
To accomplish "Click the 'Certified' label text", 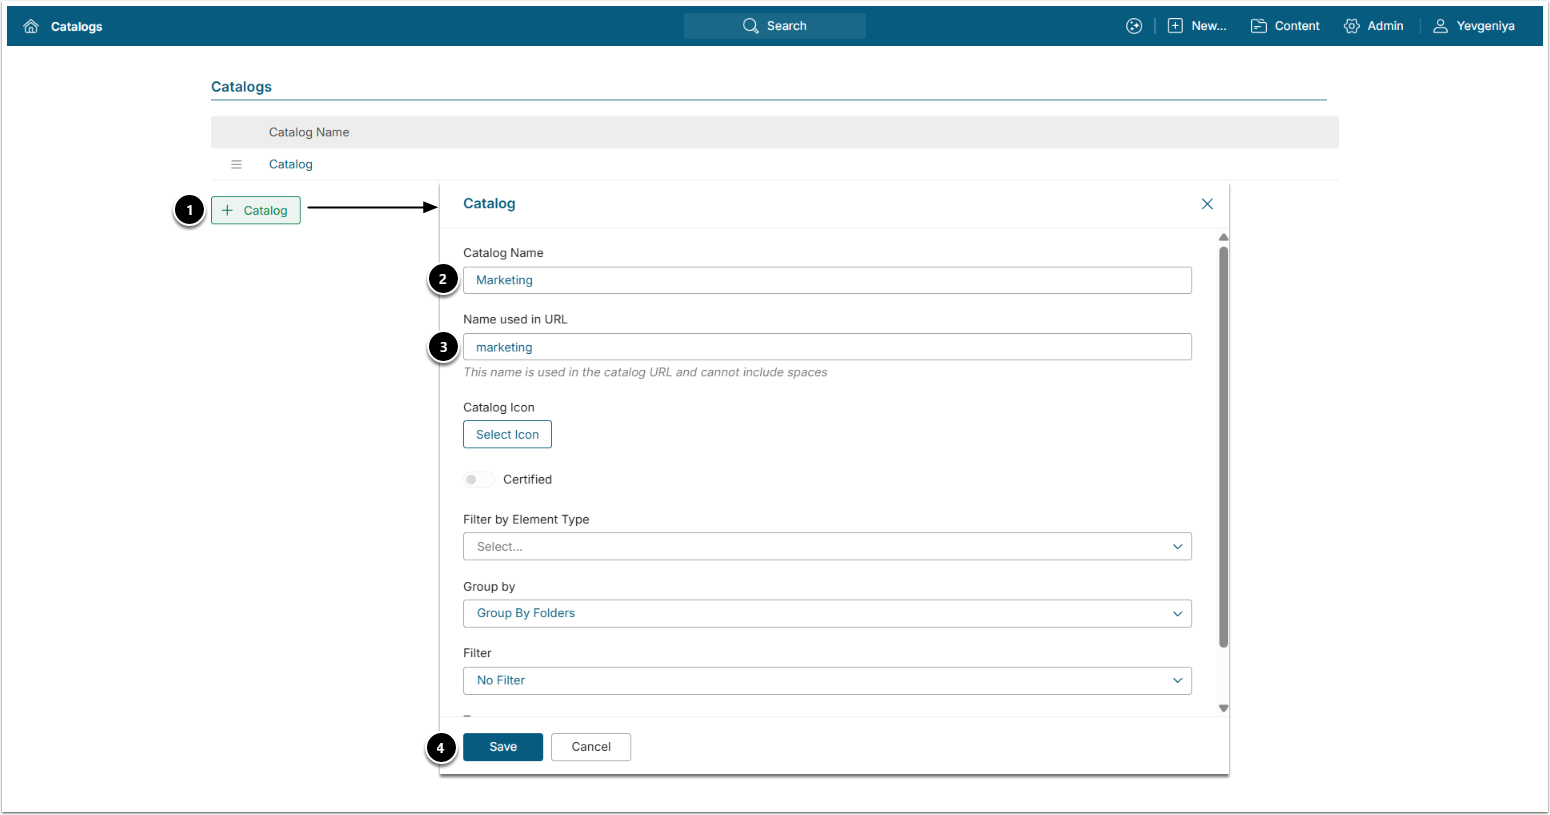I will [x=527, y=480].
